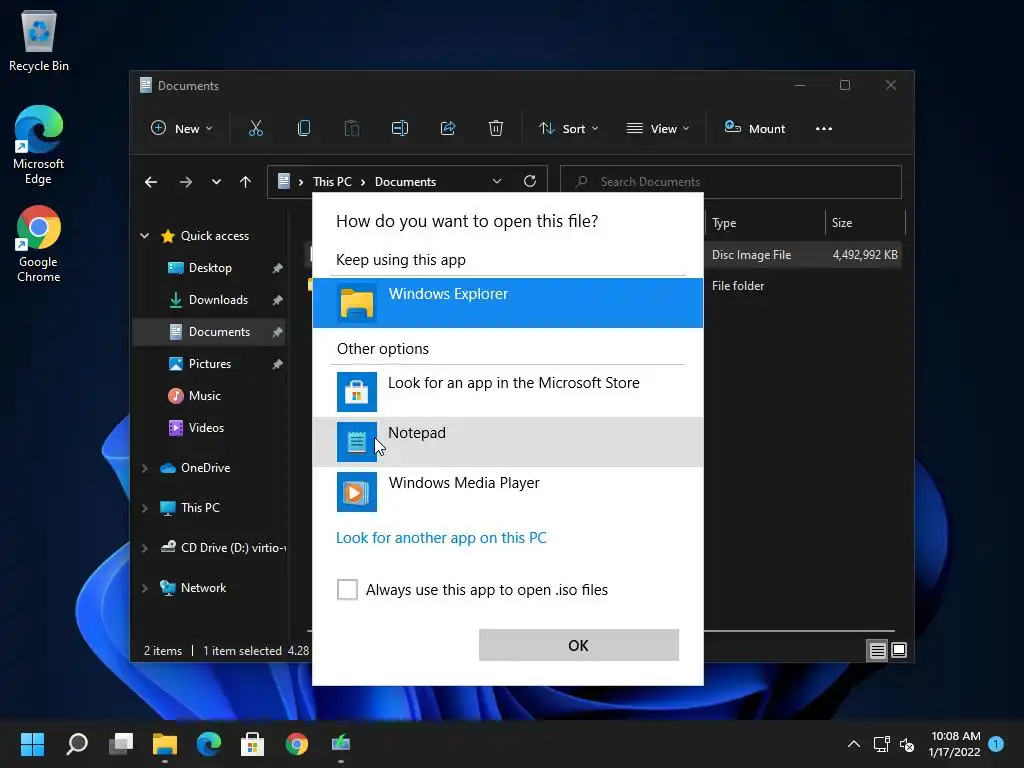The height and width of the screenshot is (768, 1024).
Task: Open the Sort dropdown menu
Action: click(568, 129)
